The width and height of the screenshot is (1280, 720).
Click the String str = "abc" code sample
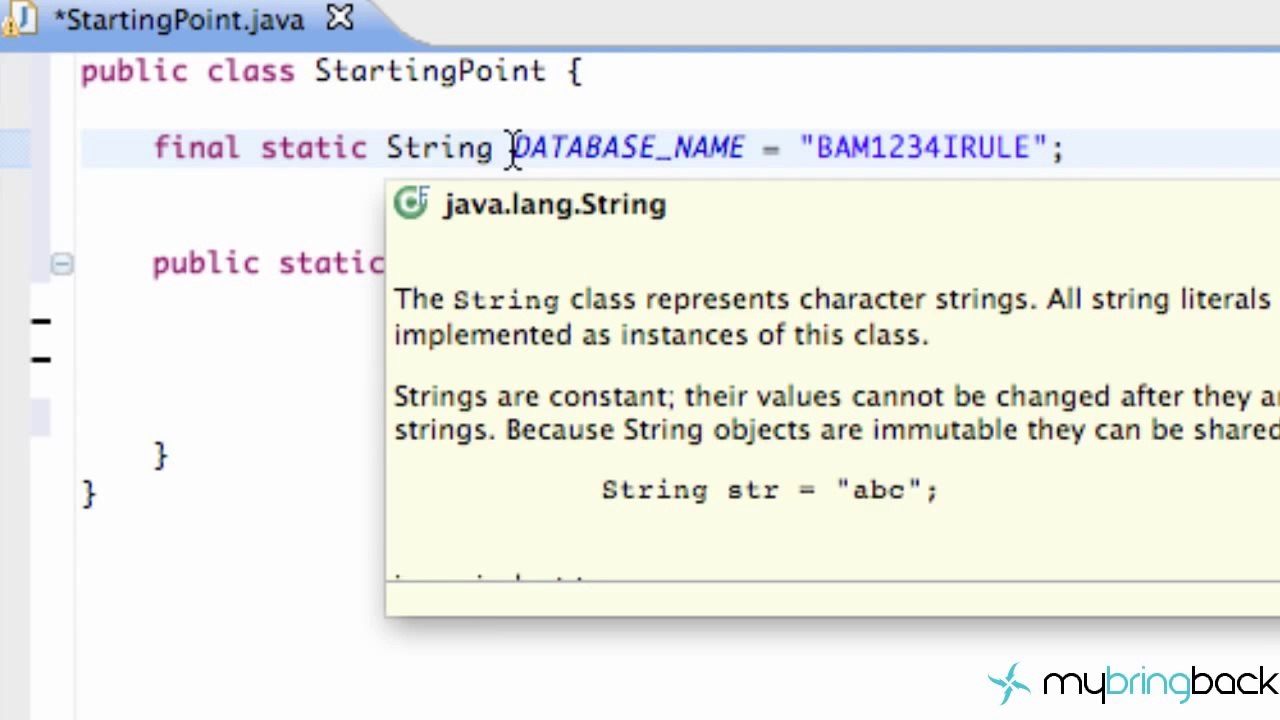pyautogui.click(x=769, y=490)
